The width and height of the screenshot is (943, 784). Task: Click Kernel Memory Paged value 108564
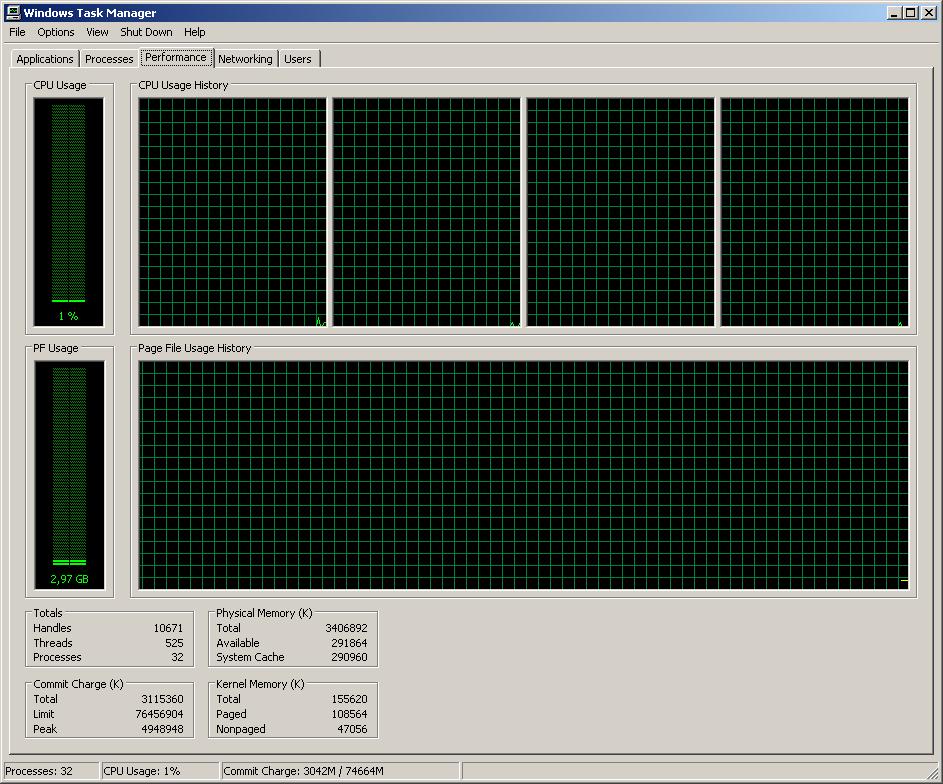[349, 714]
